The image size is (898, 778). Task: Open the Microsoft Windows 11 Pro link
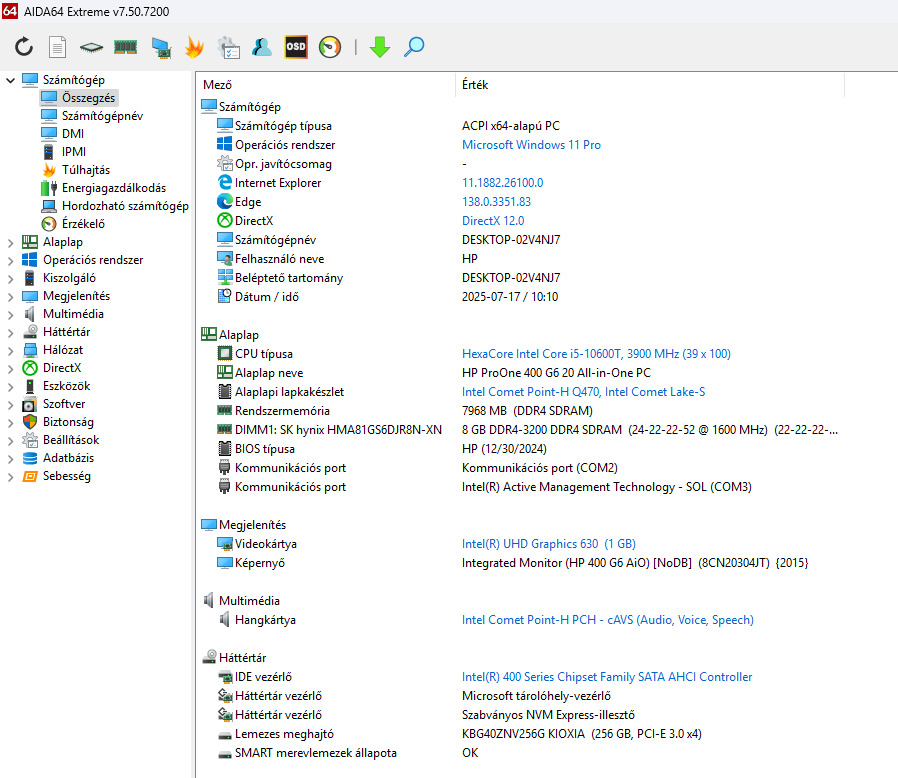(x=531, y=145)
